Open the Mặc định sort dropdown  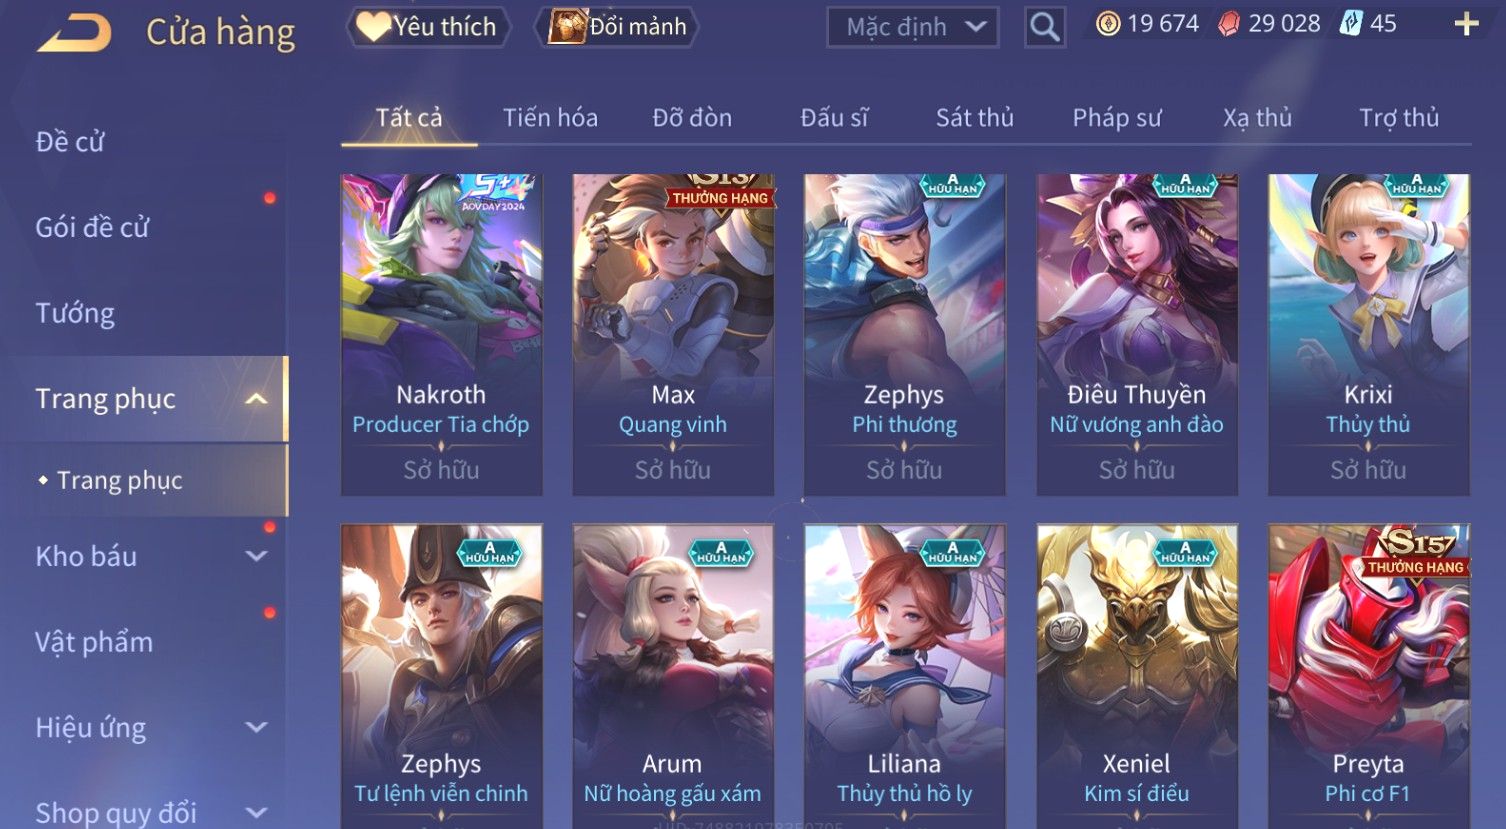coord(913,27)
